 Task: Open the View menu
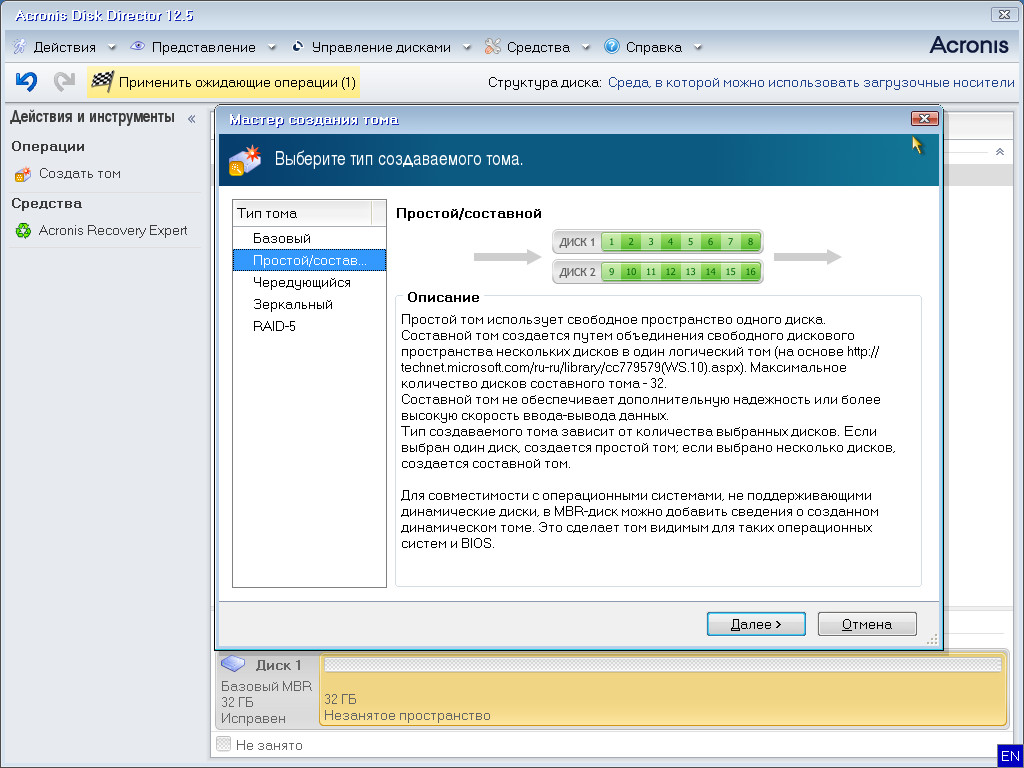(x=203, y=47)
